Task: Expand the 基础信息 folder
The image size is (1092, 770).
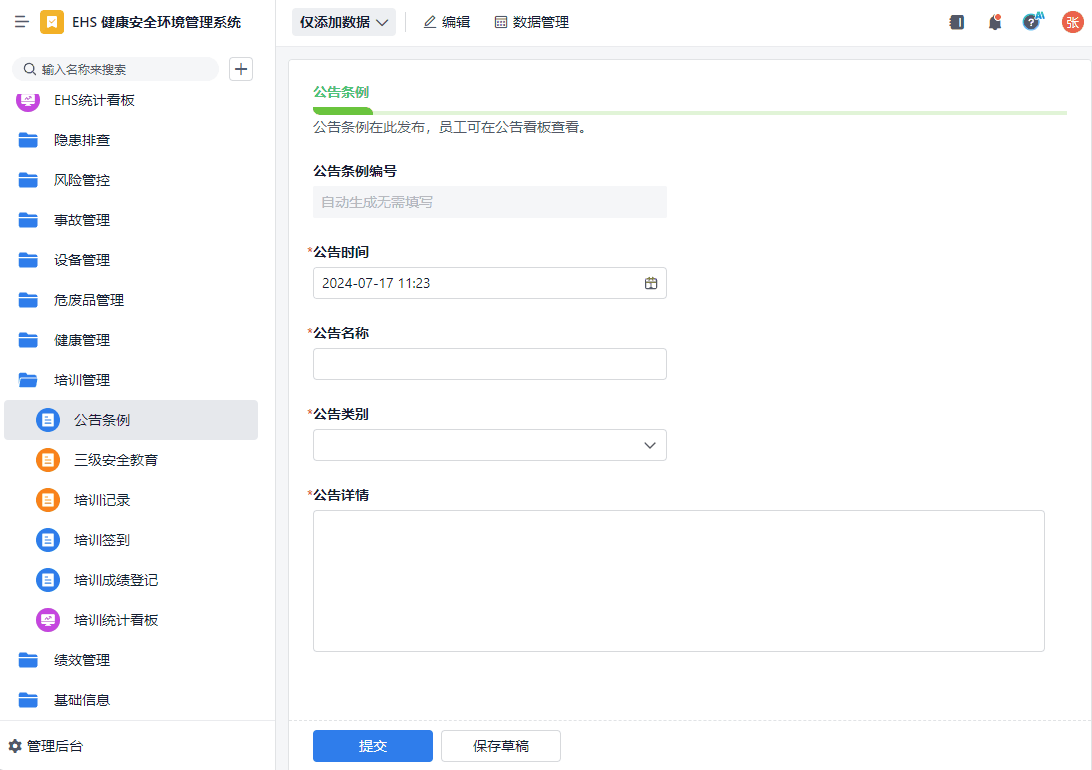Action: (x=131, y=700)
